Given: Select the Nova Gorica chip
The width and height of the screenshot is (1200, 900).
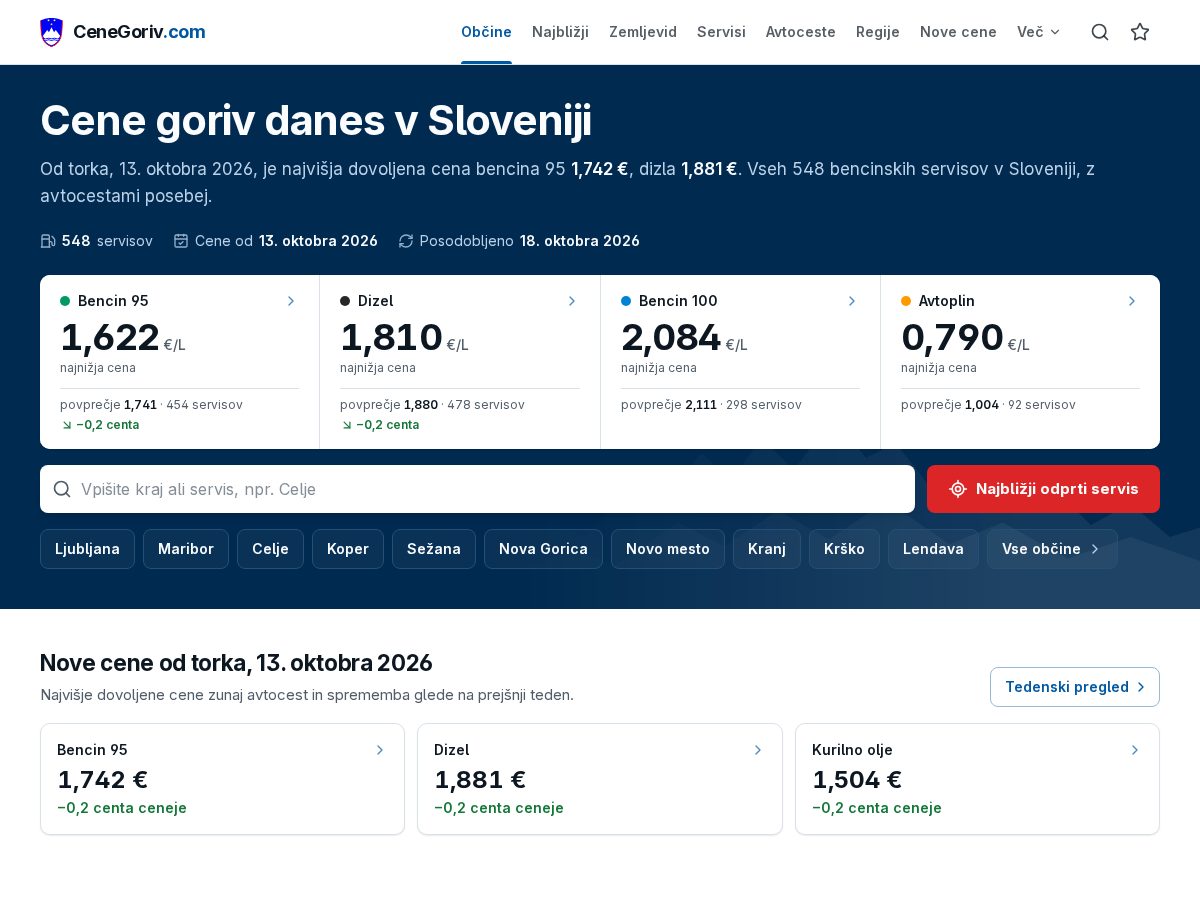Looking at the screenshot, I should pos(543,549).
